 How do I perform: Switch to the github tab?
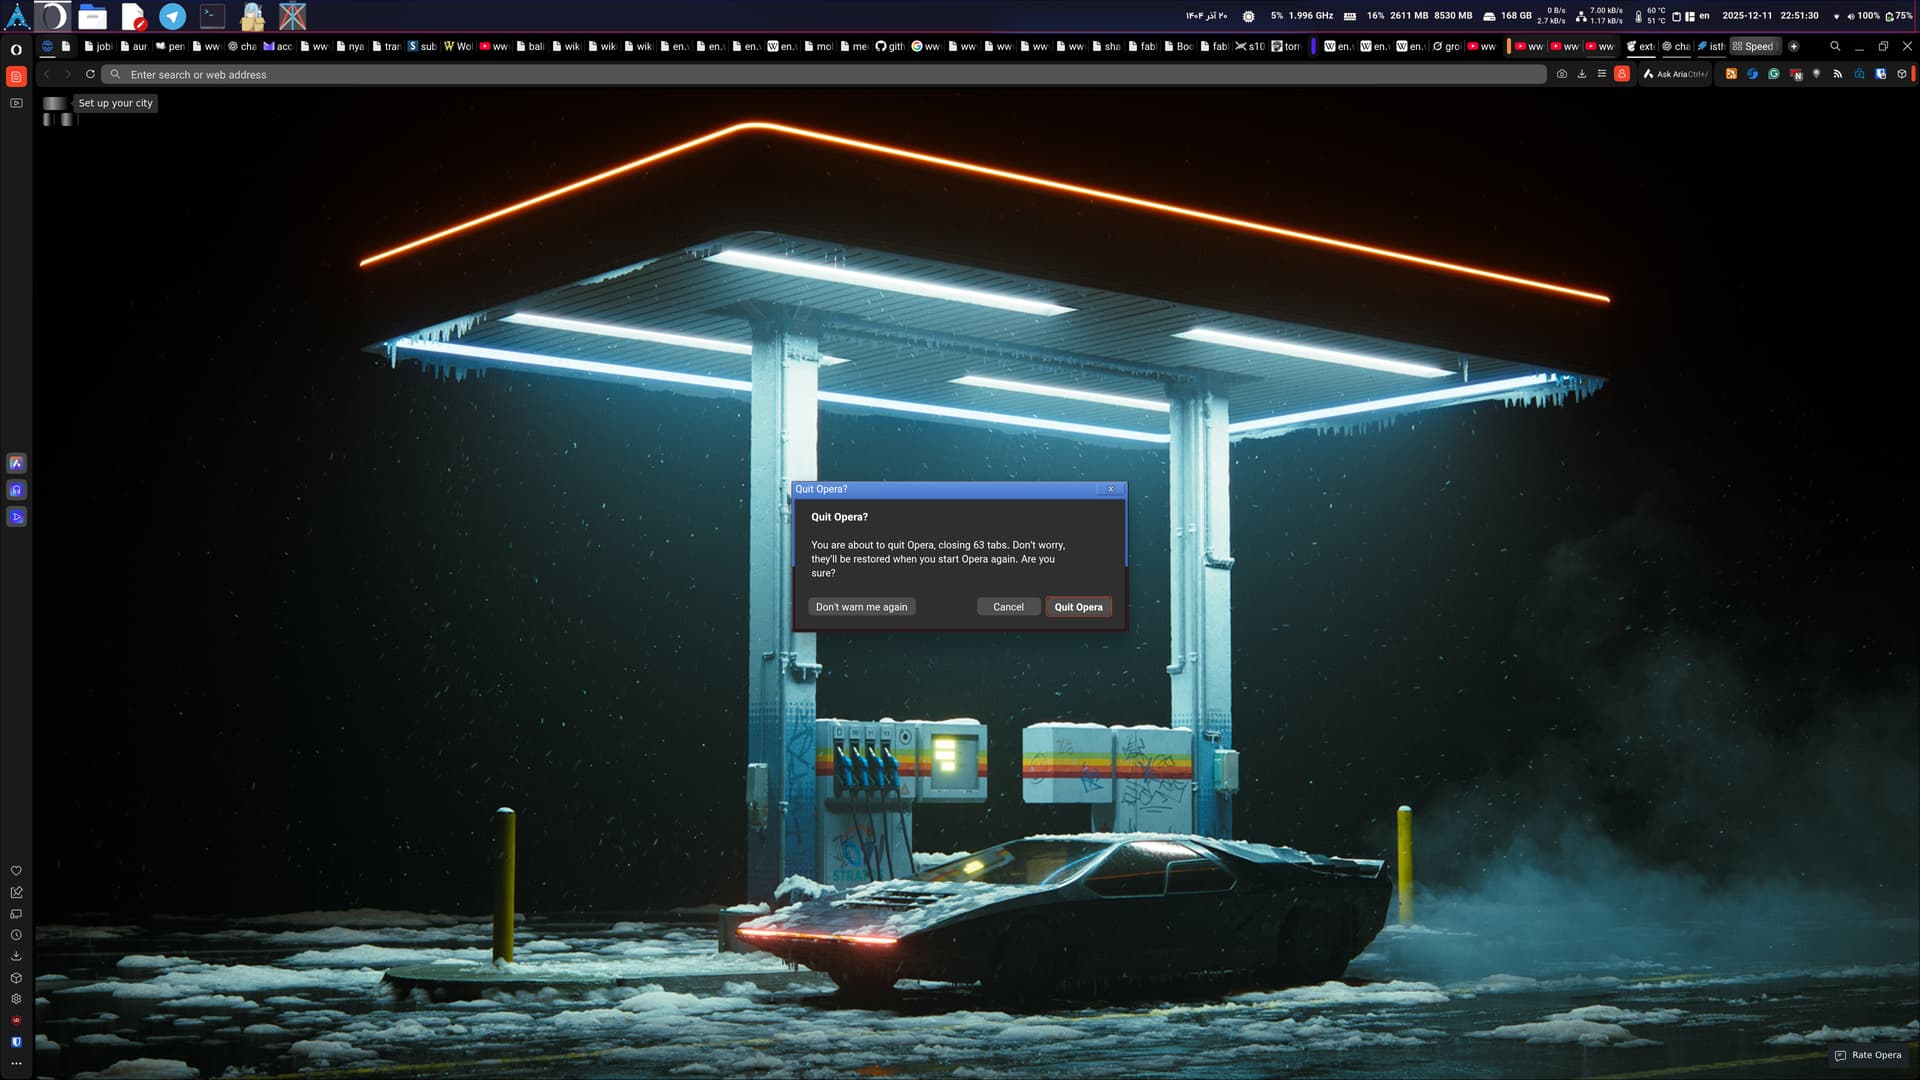(x=890, y=46)
